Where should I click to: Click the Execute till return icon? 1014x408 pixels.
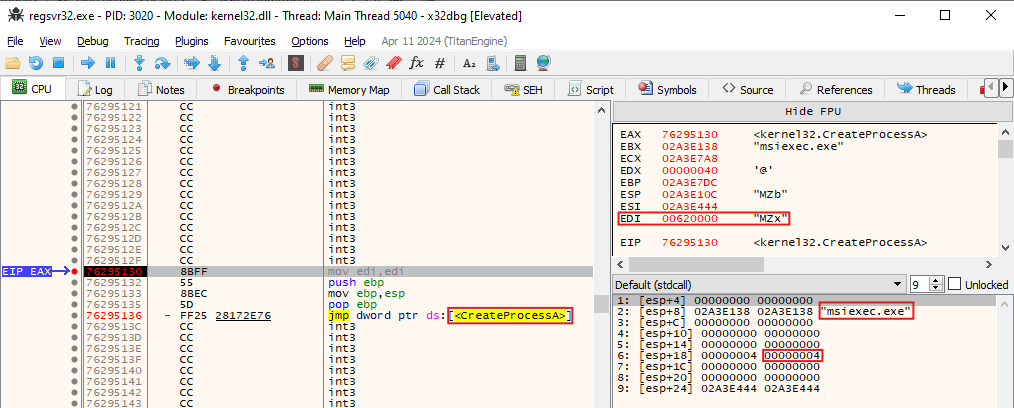pos(243,63)
